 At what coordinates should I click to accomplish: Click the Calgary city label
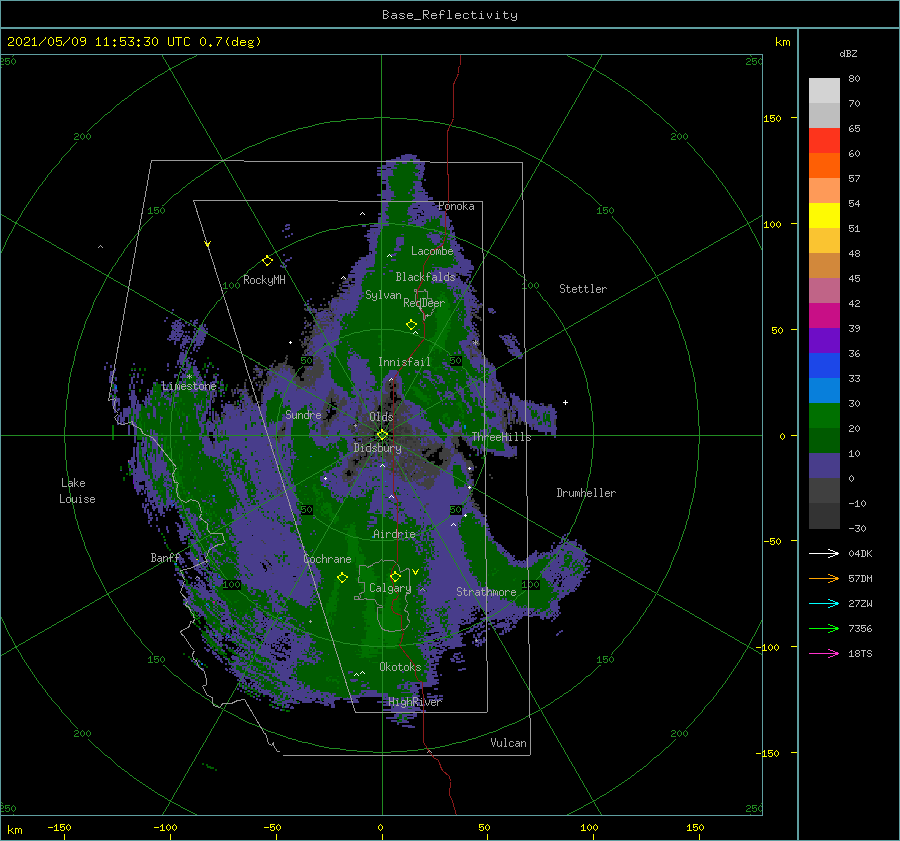pyautogui.click(x=390, y=588)
